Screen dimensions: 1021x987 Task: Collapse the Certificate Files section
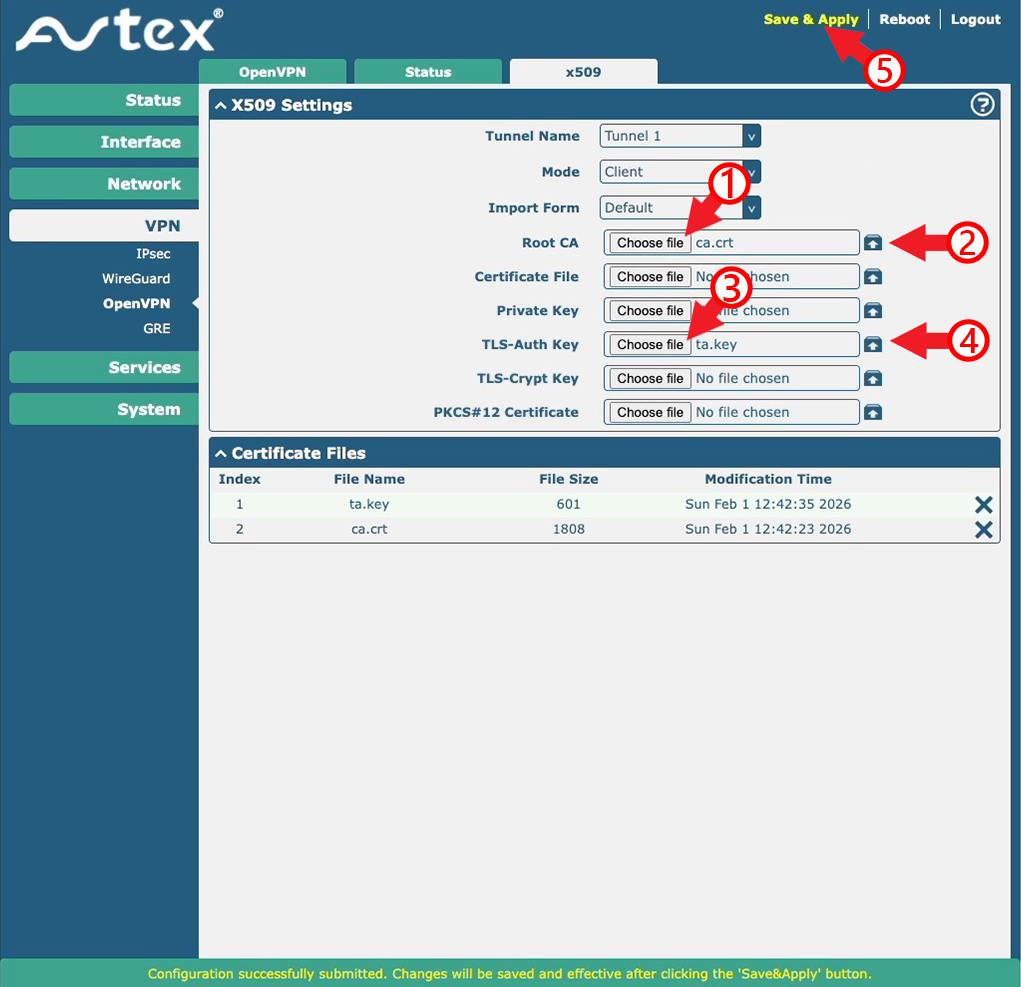coord(221,453)
